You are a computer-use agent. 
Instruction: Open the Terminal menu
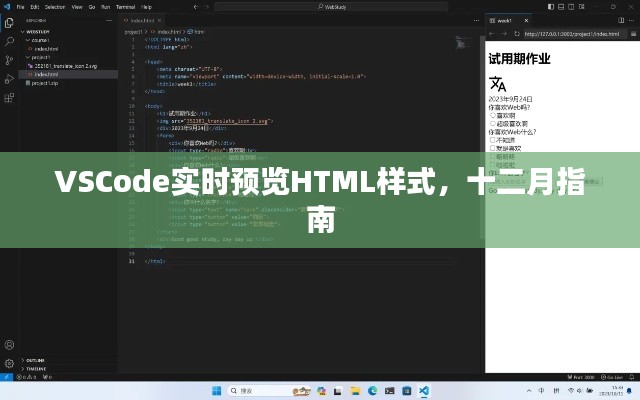[x=125, y=7]
